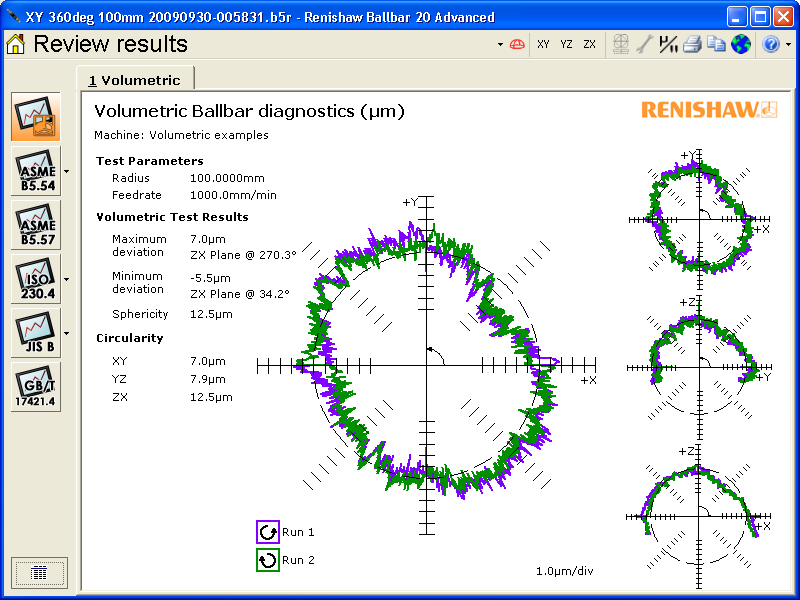The image size is (800, 600).
Task: Click the Home icon beside Review results
Action: [x=16, y=44]
